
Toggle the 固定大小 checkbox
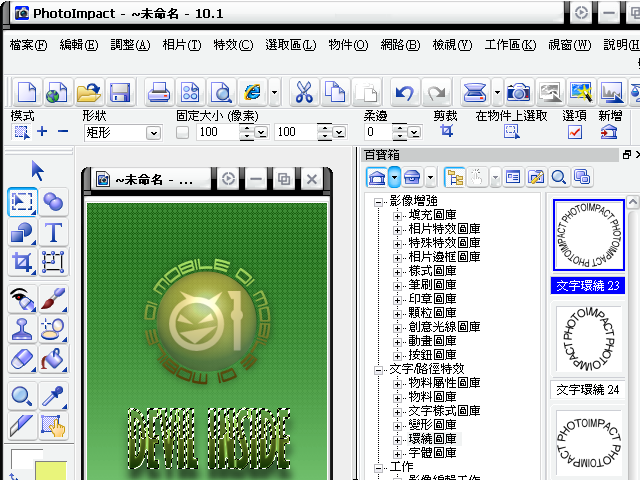182,132
